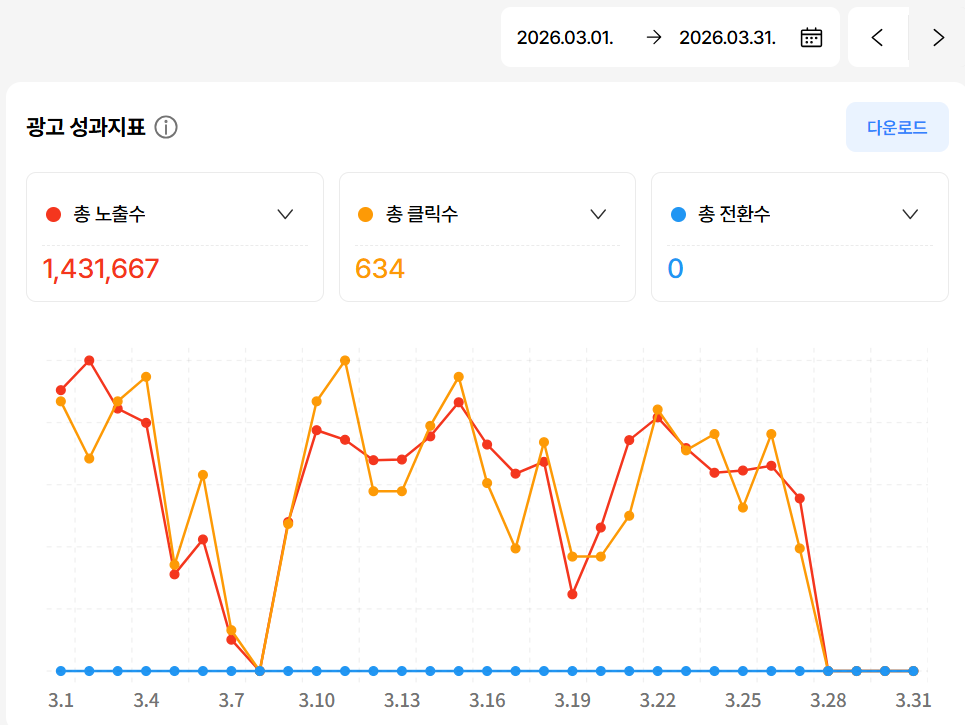Click the 3.16 x-axis label
This screenshot has height=725, width=965.
pyautogui.click(x=487, y=700)
